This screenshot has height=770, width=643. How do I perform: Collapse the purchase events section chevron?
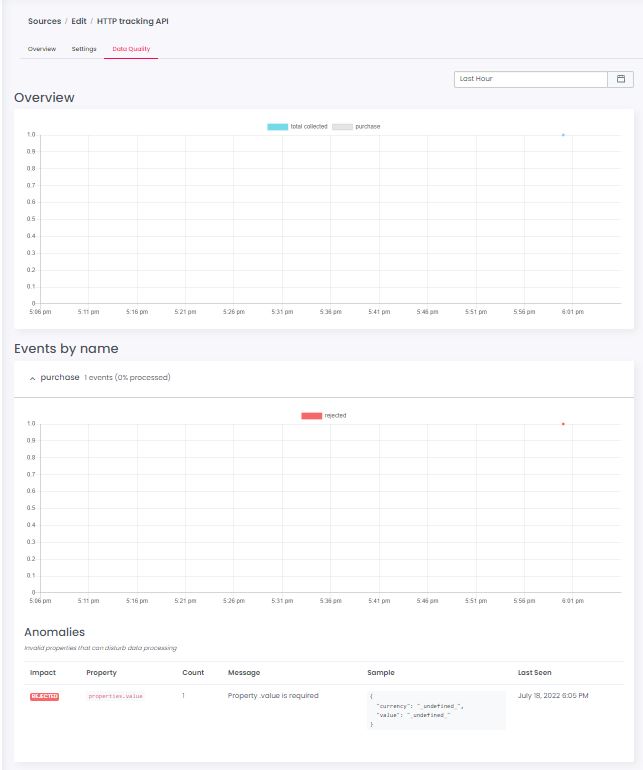(32, 378)
